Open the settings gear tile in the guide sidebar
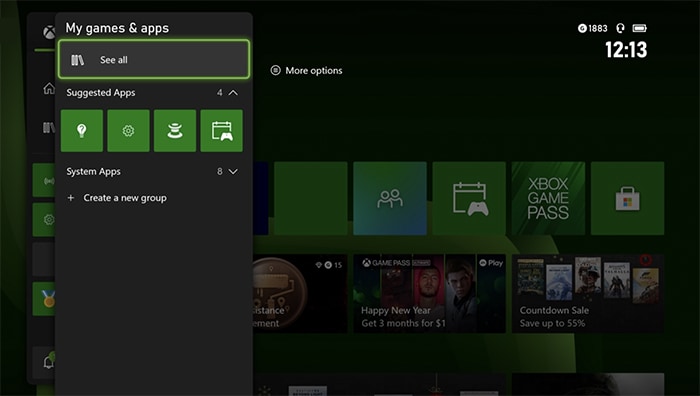Screen dimensions: 700x396 pos(44,220)
